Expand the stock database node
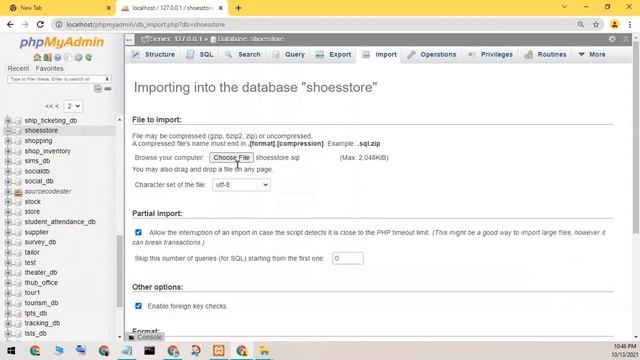Screen dimensions: 640x360 (8, 202)
